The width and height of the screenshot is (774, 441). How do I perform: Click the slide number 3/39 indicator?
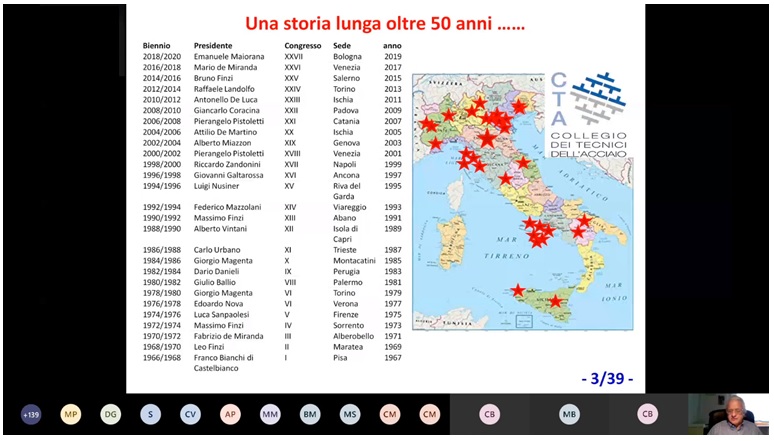tap(606, 379)
